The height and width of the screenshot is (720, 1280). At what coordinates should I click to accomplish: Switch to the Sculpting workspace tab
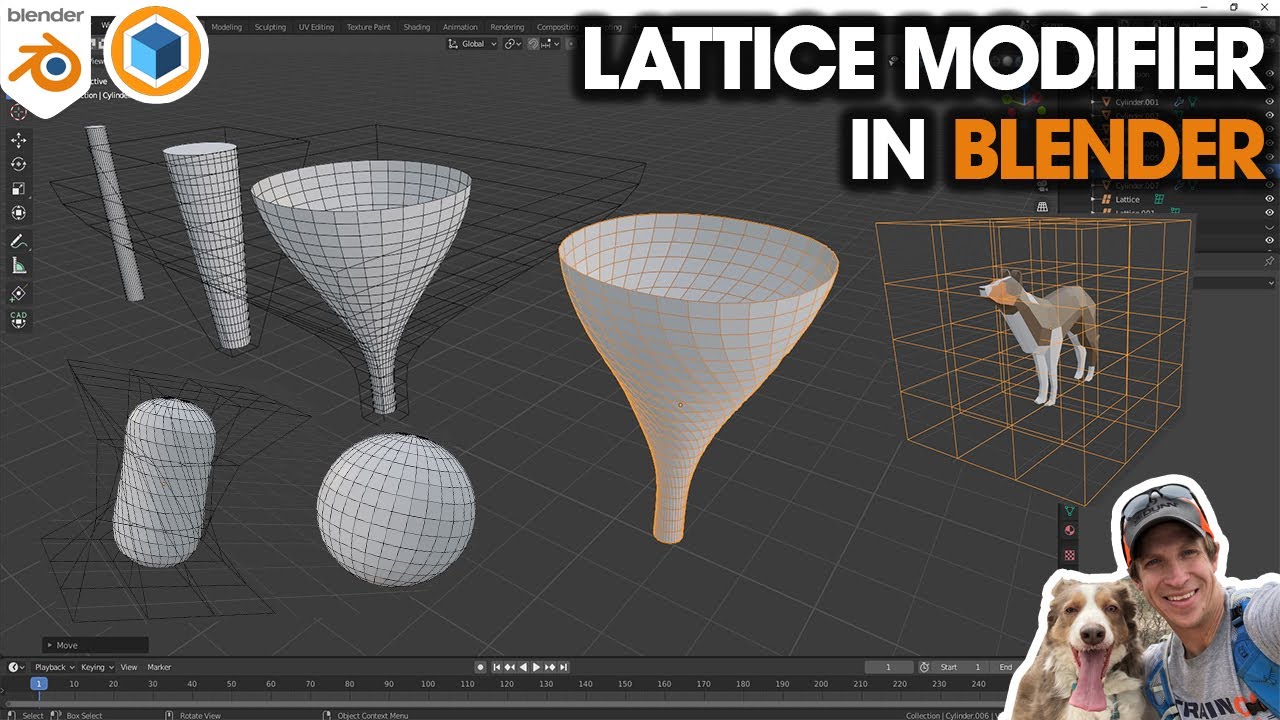tap(270, 27)
